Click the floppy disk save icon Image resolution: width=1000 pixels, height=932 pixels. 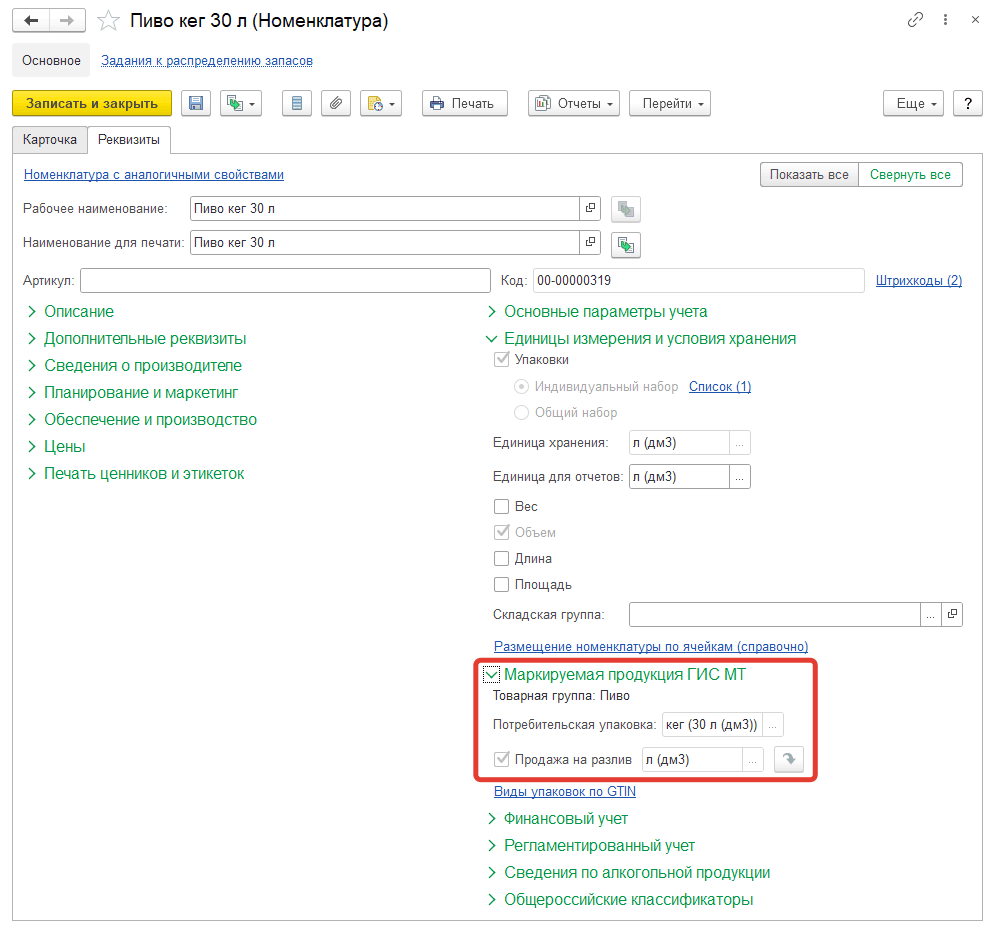pos(196,104)
